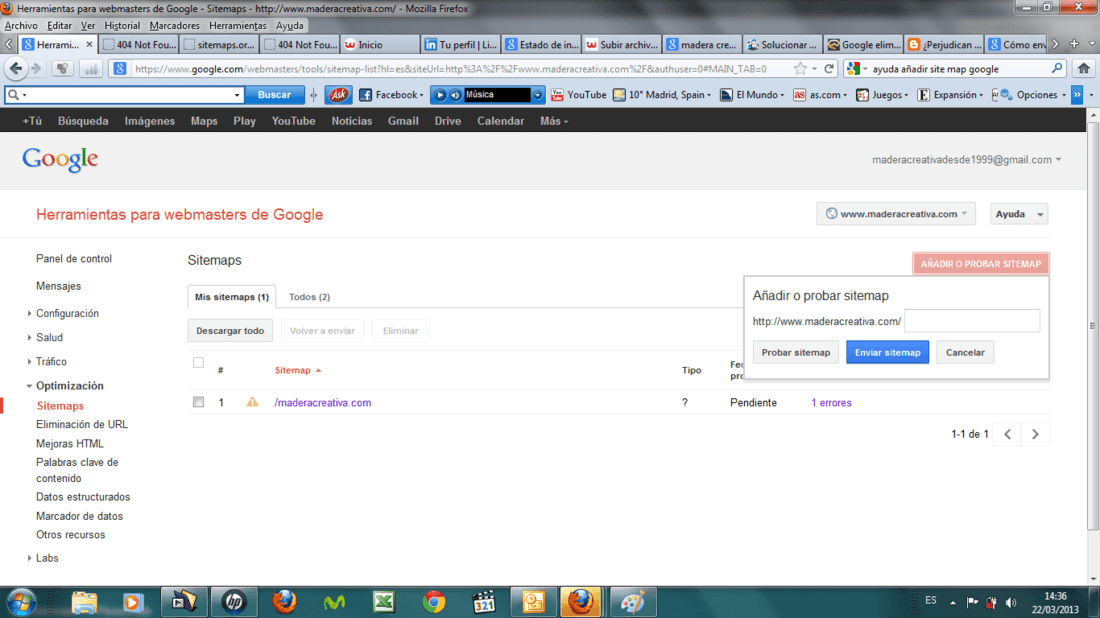Click the warning triangle on sitemap row 1

point(252,402)
